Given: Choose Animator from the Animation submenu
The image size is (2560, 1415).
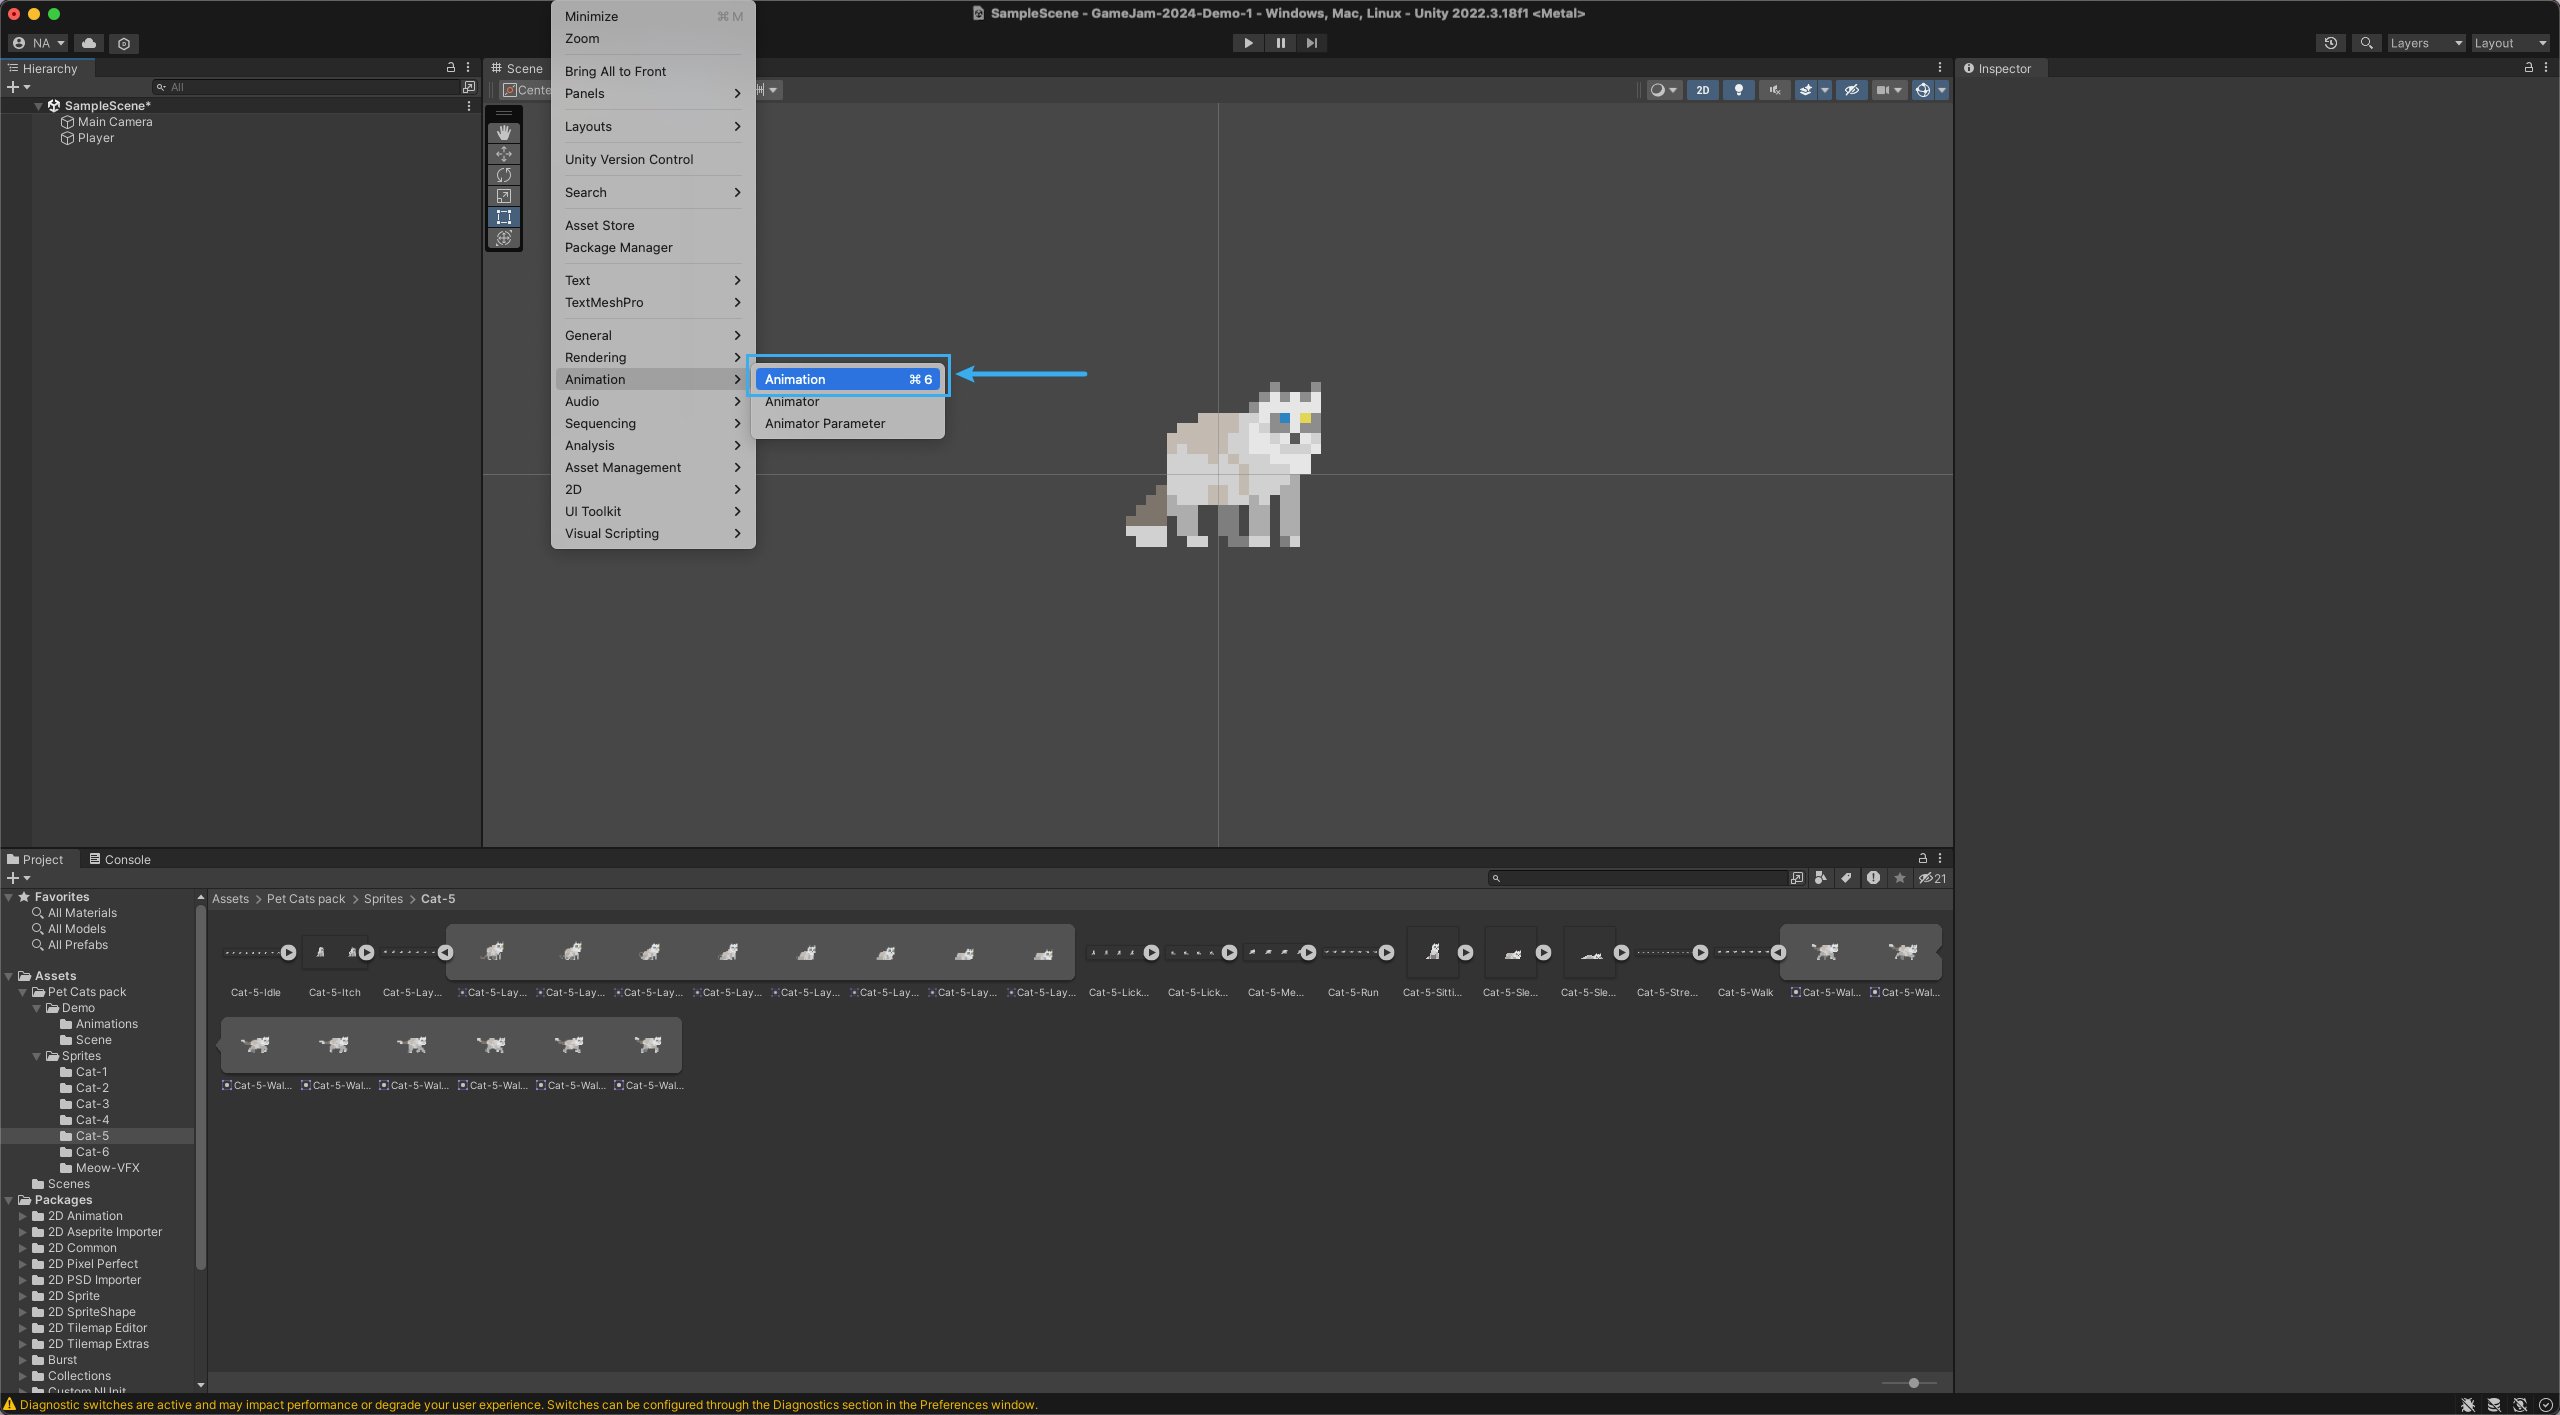Looking at the screenshot, I should [x=792, y=402].
